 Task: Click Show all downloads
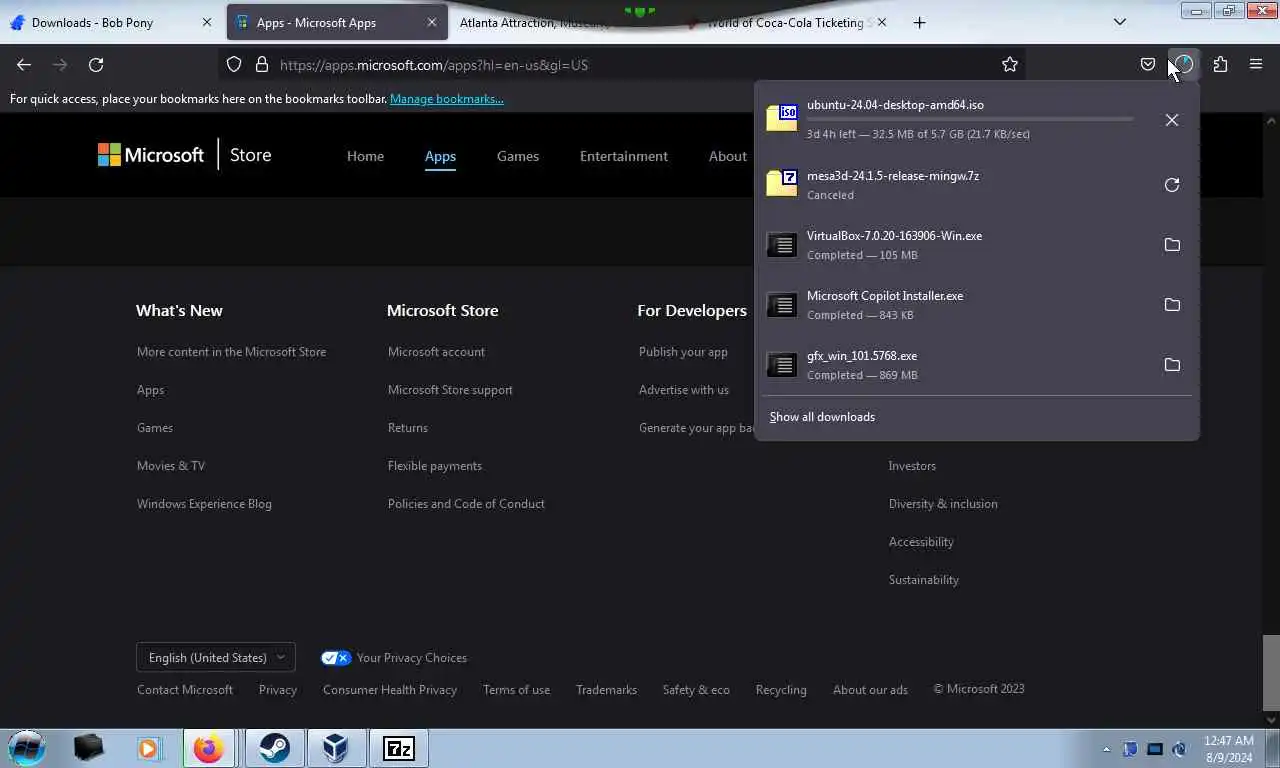822,417
